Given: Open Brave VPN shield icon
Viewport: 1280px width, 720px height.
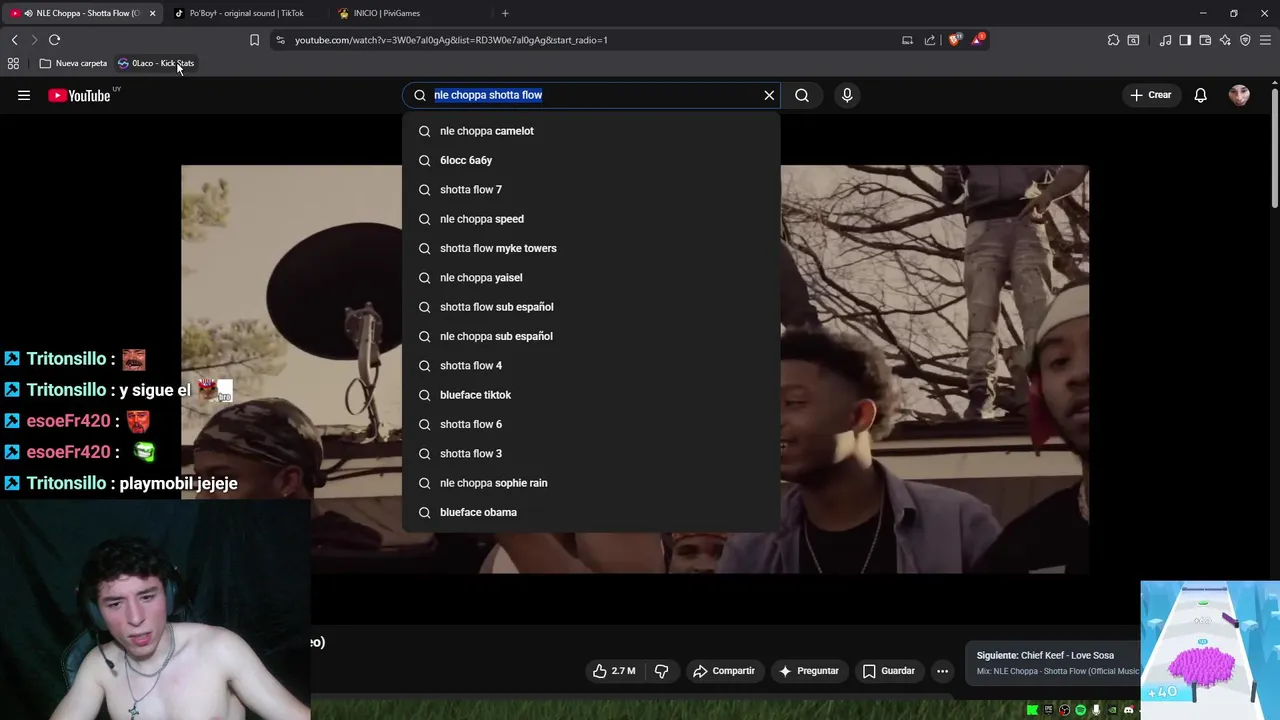Looking at the screenshot, I should point(1245,40).
